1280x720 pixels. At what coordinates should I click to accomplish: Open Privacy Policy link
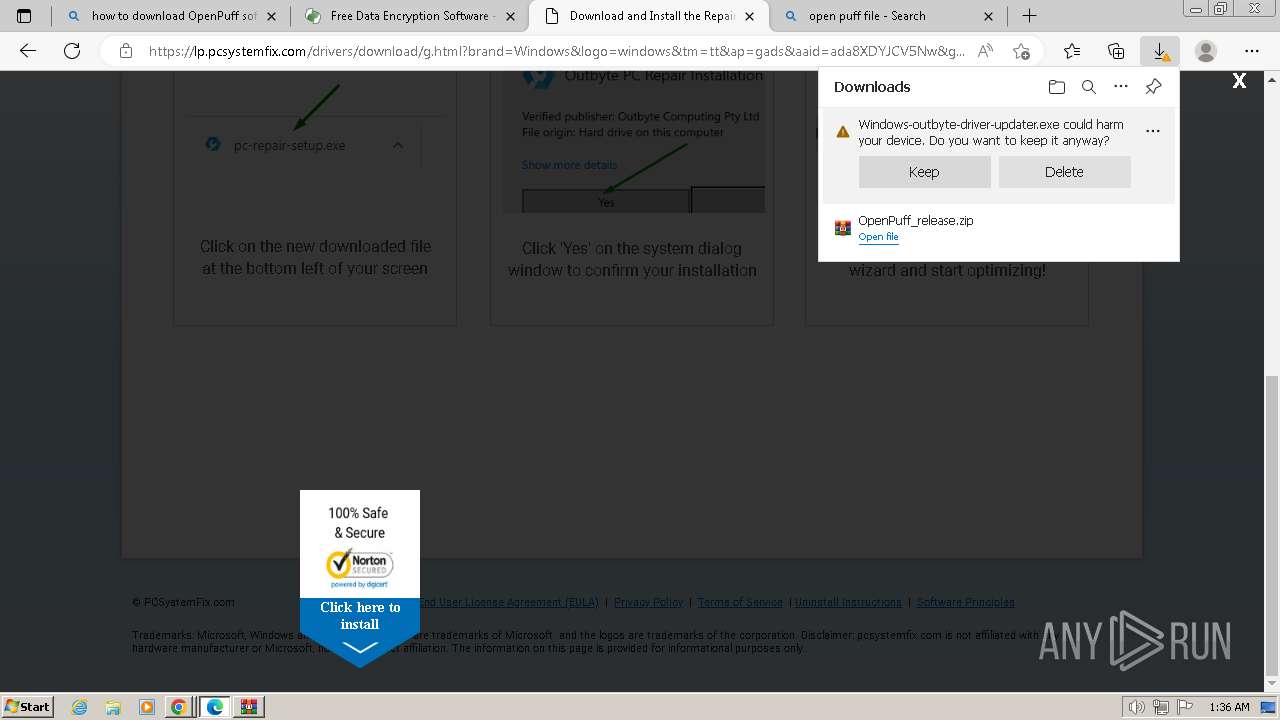[648, 602]
